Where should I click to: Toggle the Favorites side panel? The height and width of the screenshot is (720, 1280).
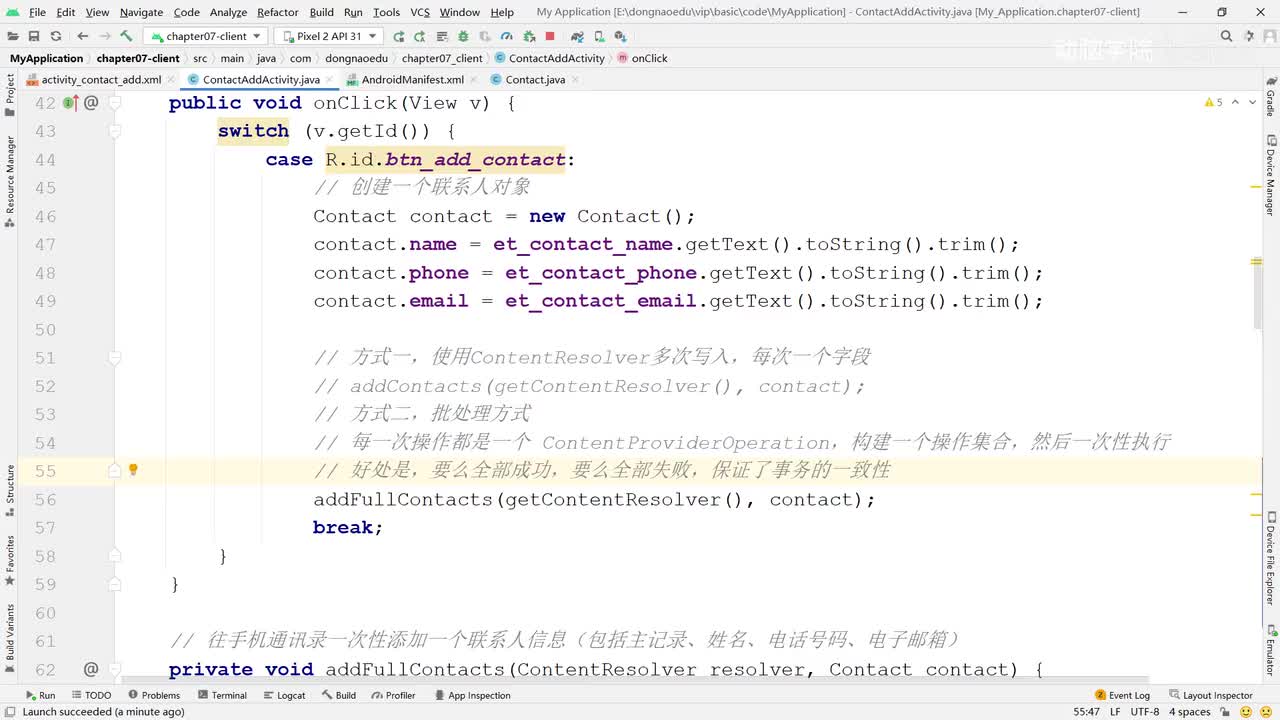(x=10, y=560)
